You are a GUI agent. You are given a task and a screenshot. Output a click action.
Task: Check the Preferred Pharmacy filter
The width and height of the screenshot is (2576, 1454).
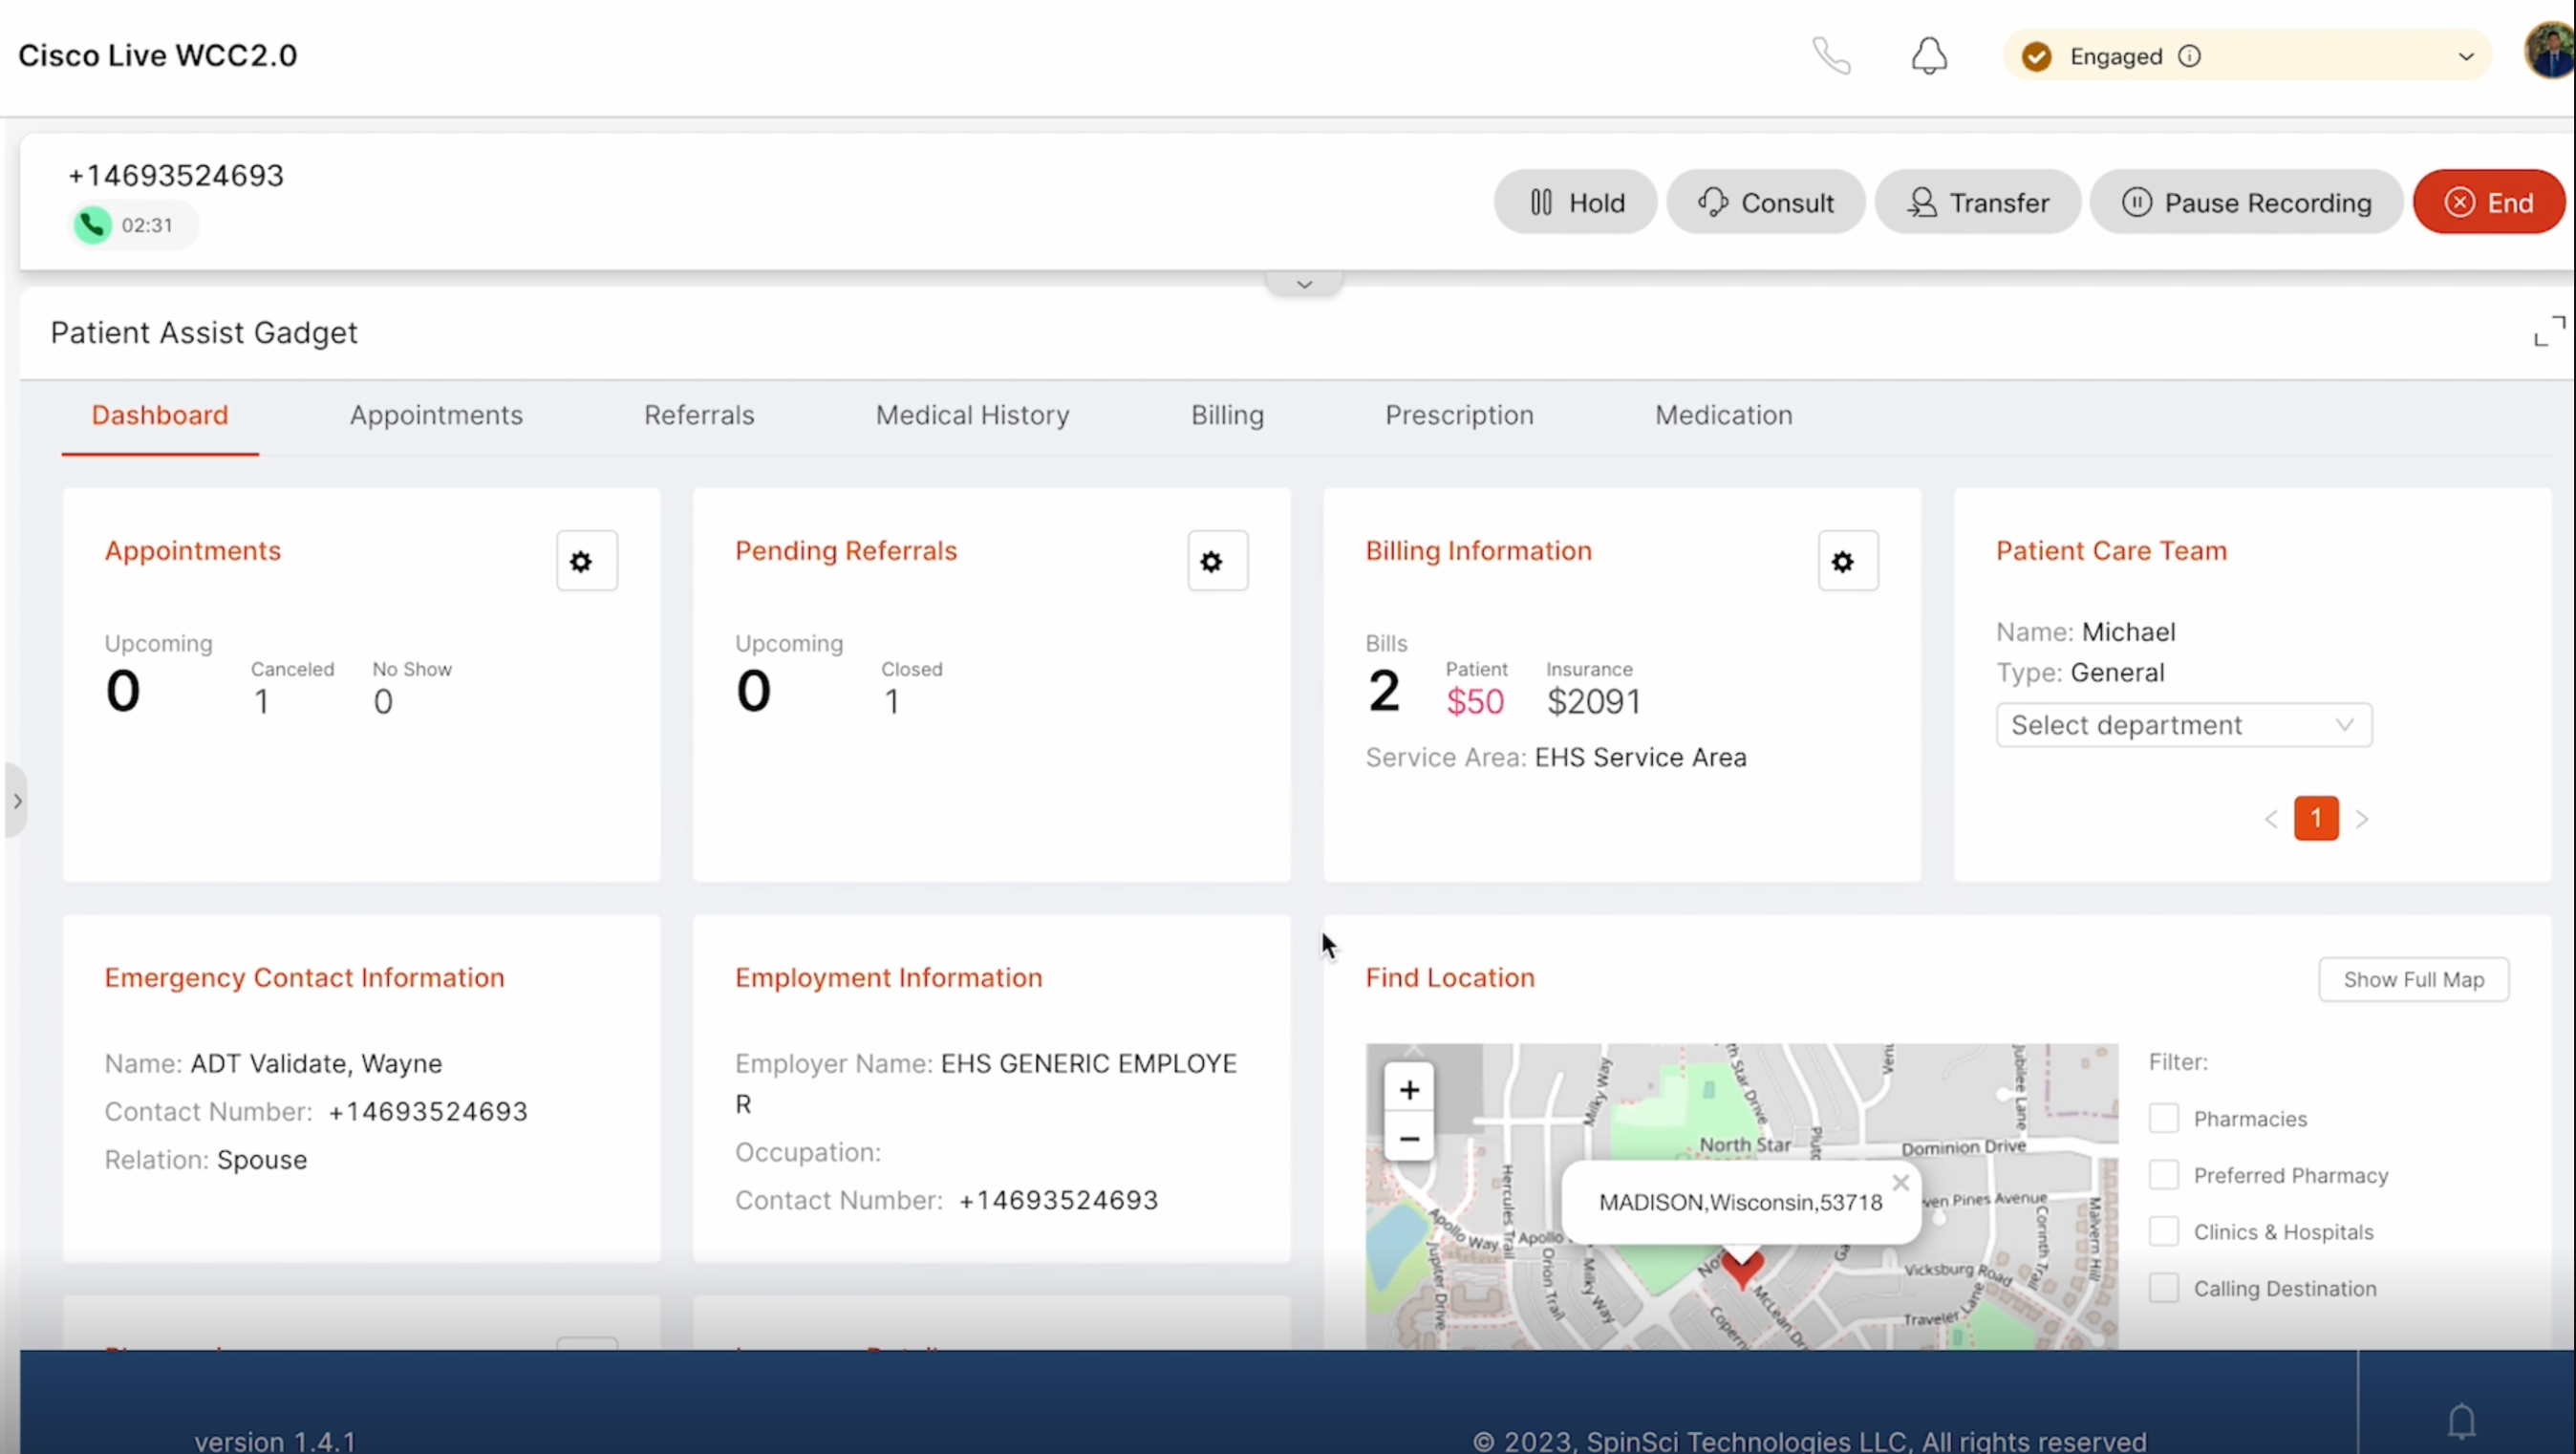coord(2163,1175)
